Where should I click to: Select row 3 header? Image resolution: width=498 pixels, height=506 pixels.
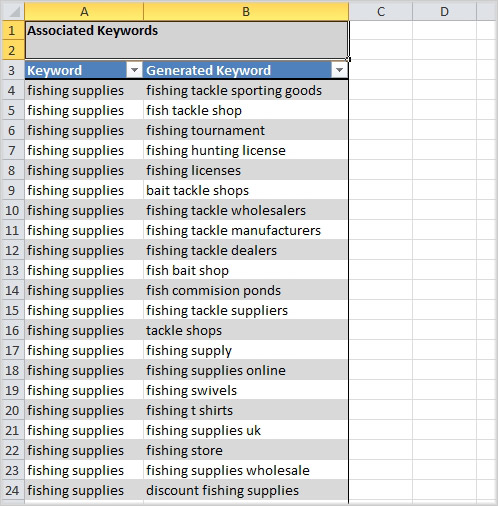point(12,70)
